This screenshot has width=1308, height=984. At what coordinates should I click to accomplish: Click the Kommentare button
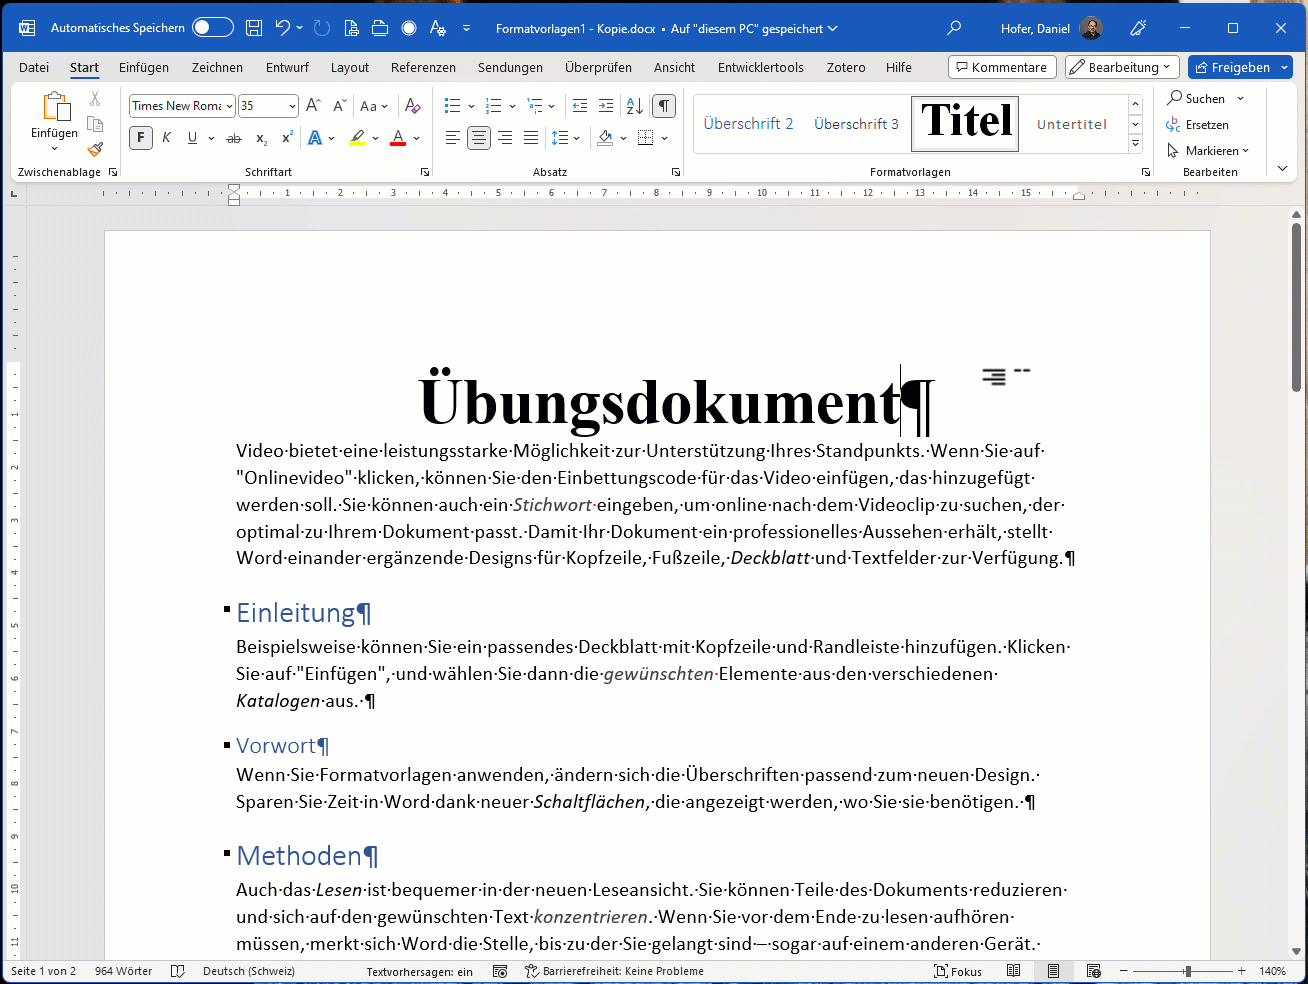click(1001, 67)
